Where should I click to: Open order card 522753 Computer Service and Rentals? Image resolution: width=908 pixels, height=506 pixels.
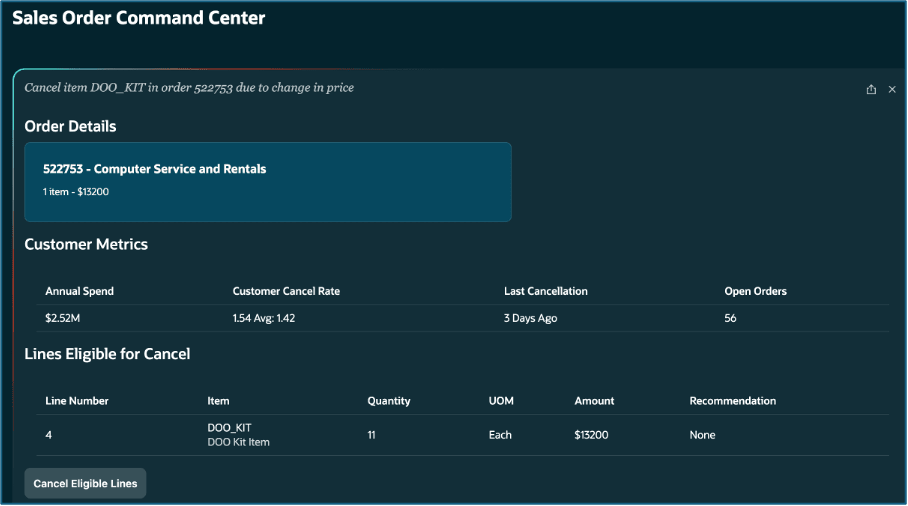coord(268,182)
